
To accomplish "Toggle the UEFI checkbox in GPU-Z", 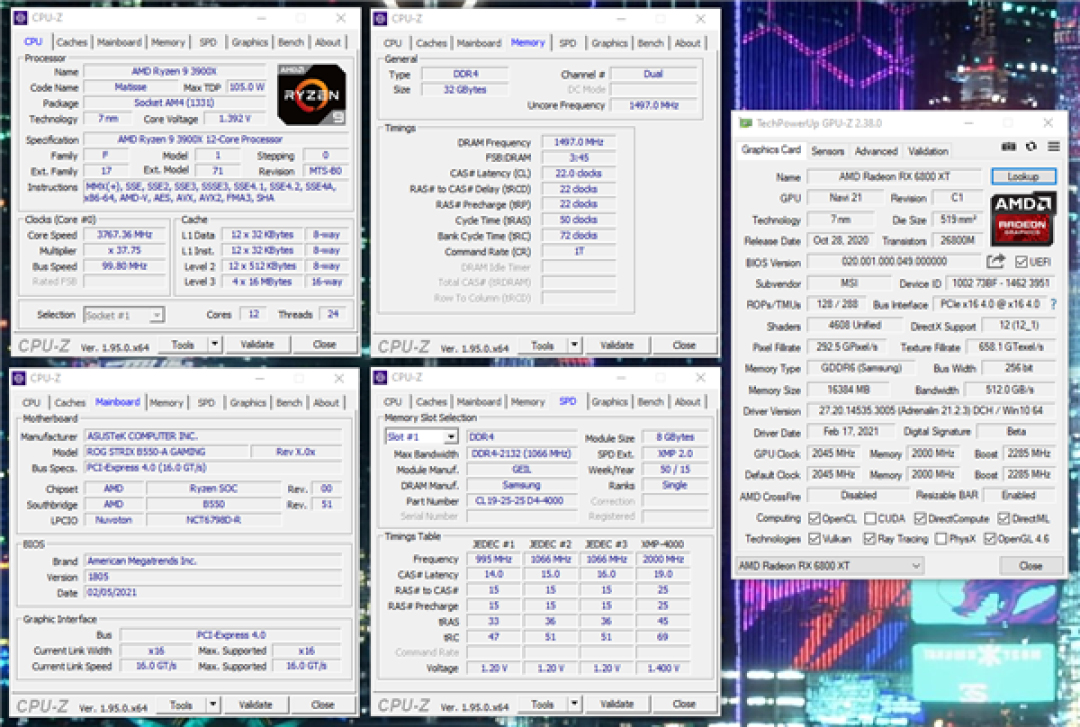I will pyautogui.click(x=1021, y=262).
